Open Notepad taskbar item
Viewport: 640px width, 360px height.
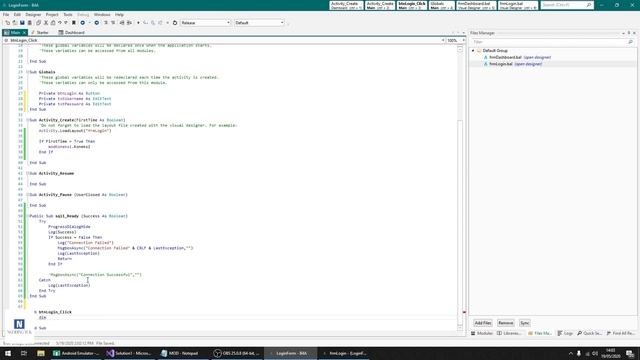pos(182,353)
